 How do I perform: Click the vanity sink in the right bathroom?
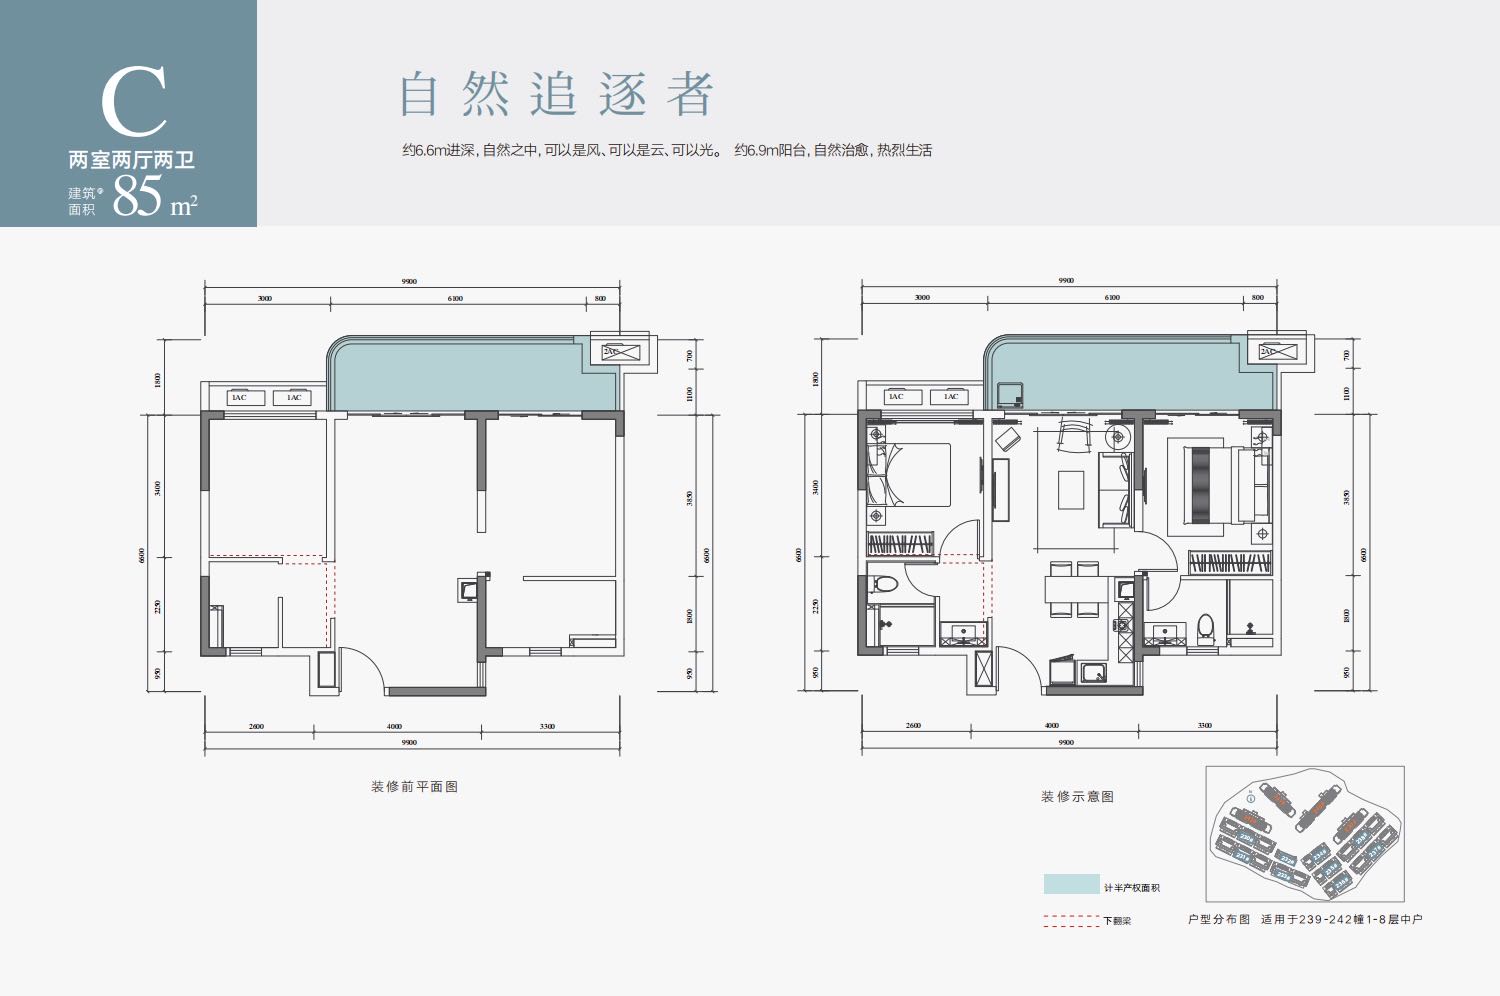coord(1164,634)
